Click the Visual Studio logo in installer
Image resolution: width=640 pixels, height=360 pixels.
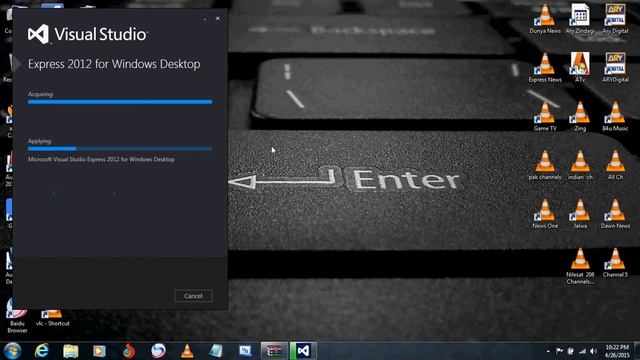[87, 34]
